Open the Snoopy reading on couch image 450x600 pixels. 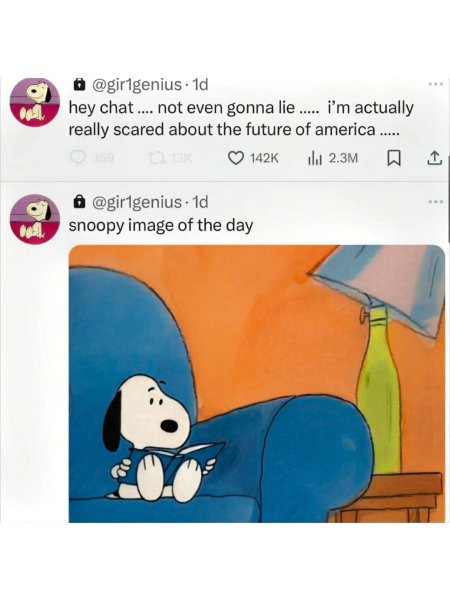257,383
